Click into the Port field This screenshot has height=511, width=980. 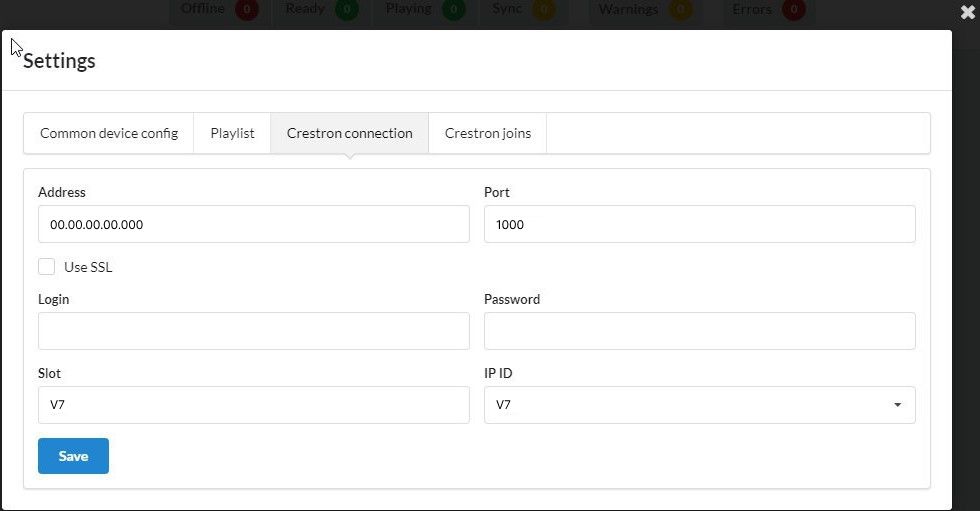[699, 224]
